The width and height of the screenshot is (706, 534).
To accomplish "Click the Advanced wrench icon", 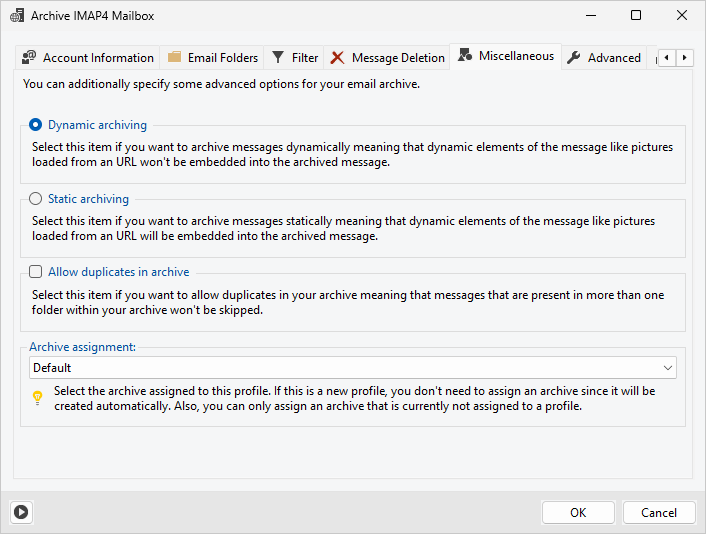I will pos(574,58).
